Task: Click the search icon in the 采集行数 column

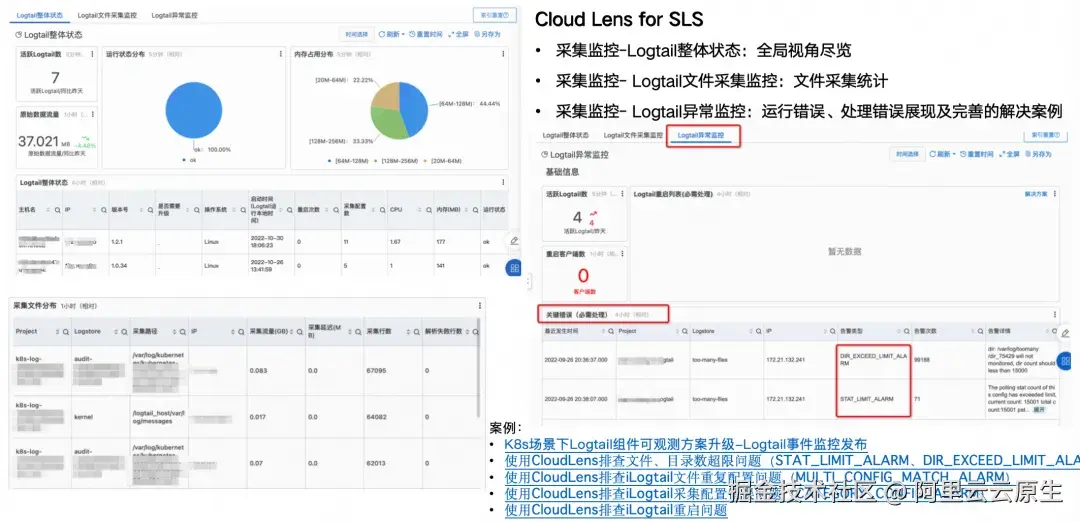Action: pyautogui.click(x=415, y=332)
